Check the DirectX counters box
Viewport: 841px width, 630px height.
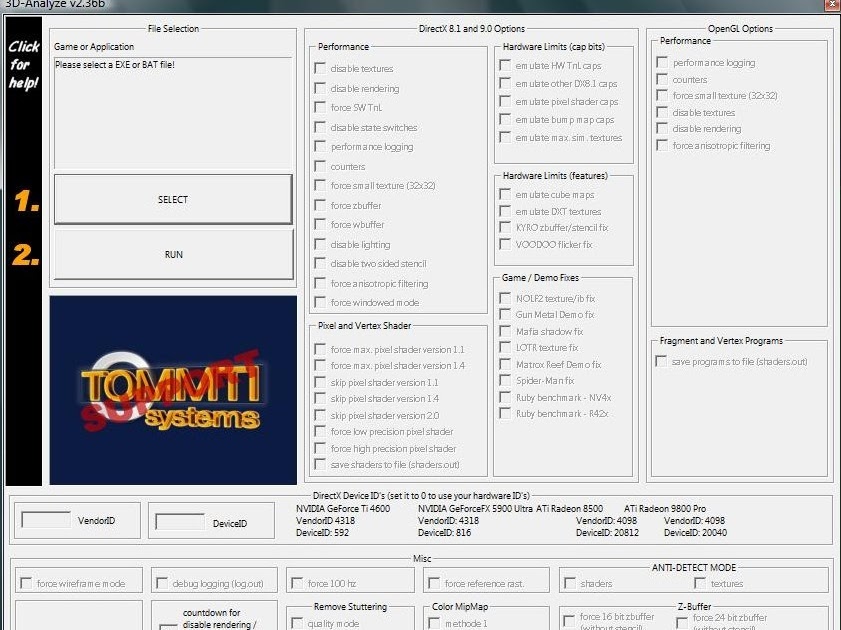coord(320,166)
